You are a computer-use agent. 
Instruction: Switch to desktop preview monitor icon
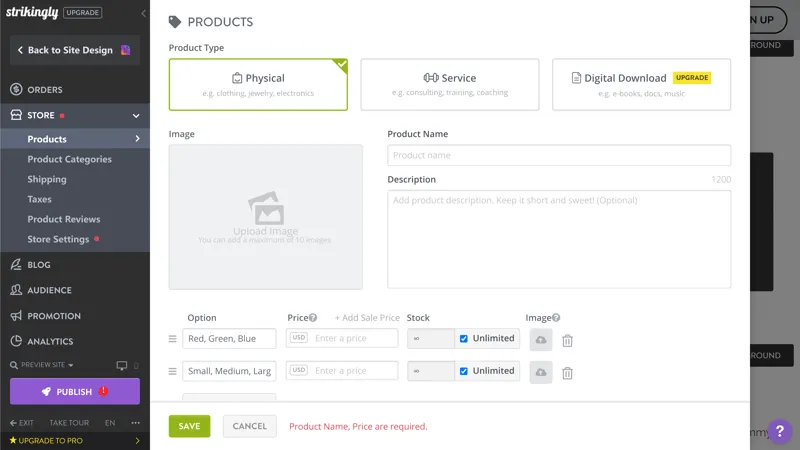(x=122, y=366)
